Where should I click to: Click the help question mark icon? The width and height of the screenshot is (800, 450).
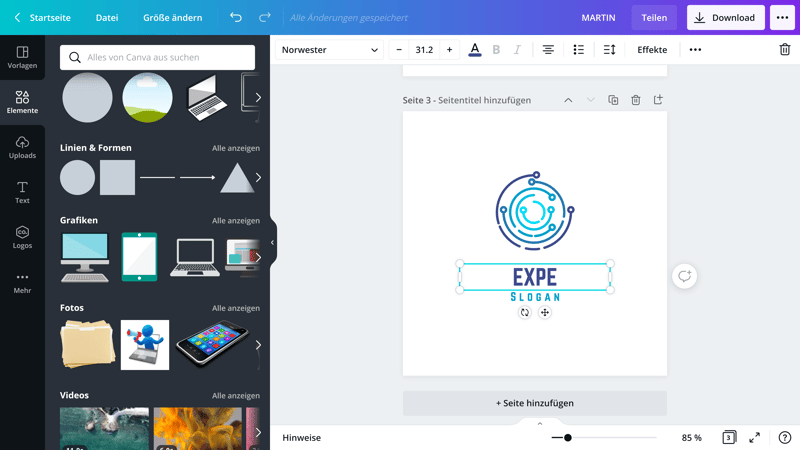click(785, 438)
